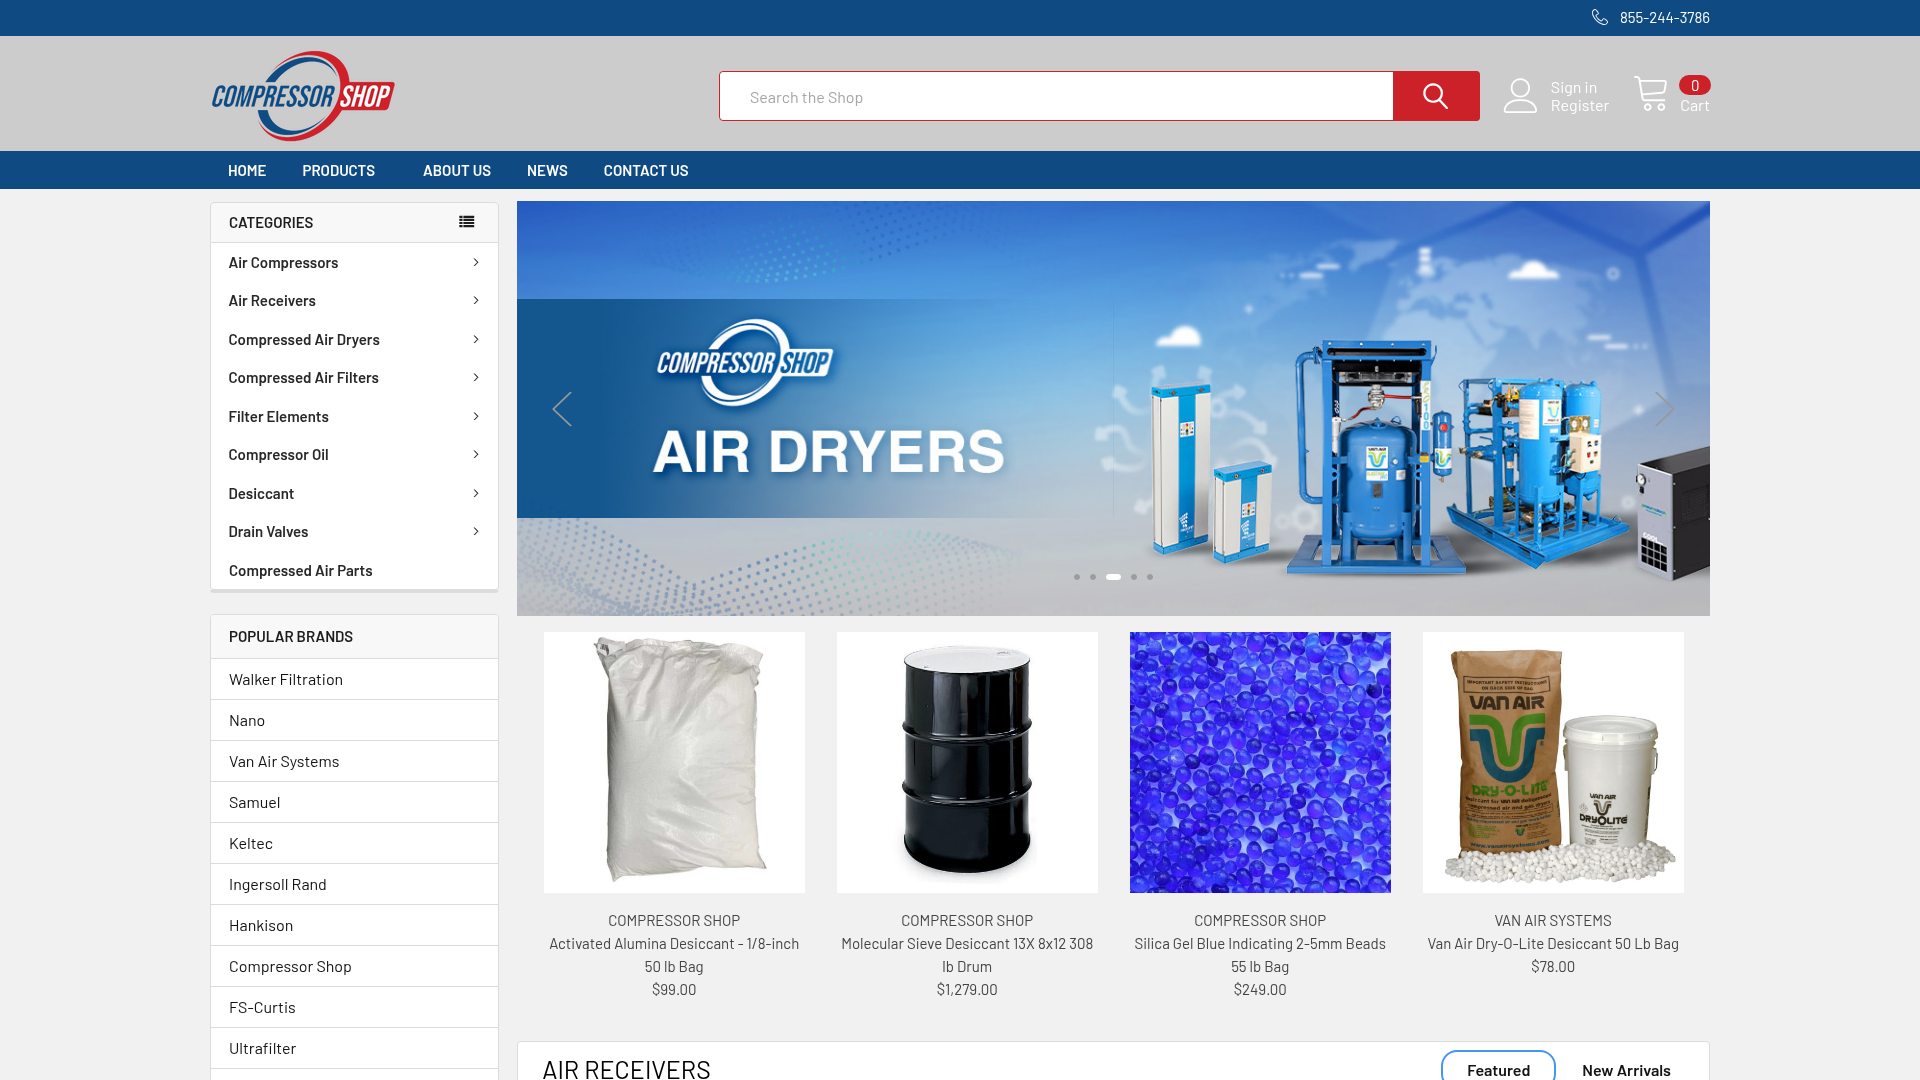Open Activated Alumina Desiccant bag thumbnail
This screenshot has width=1920, height=1080.
pos(674,762)
